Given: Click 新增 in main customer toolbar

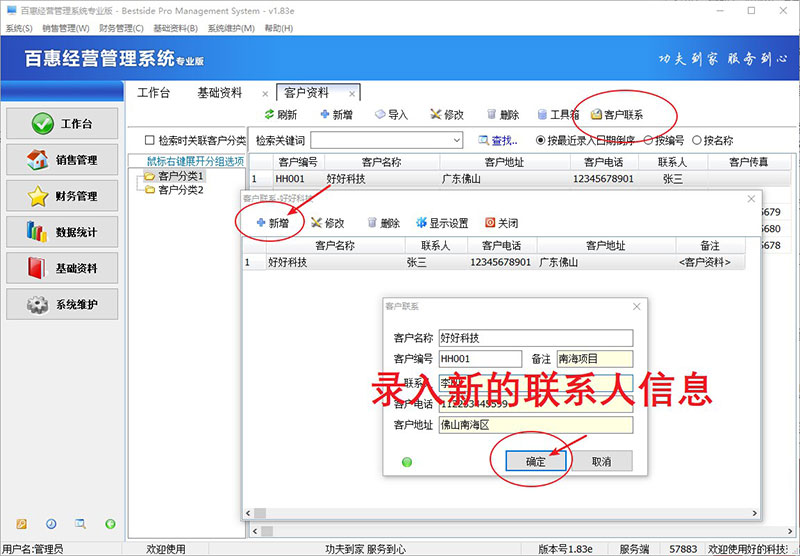Looking at the screenshot, I should tap(336, 115).
